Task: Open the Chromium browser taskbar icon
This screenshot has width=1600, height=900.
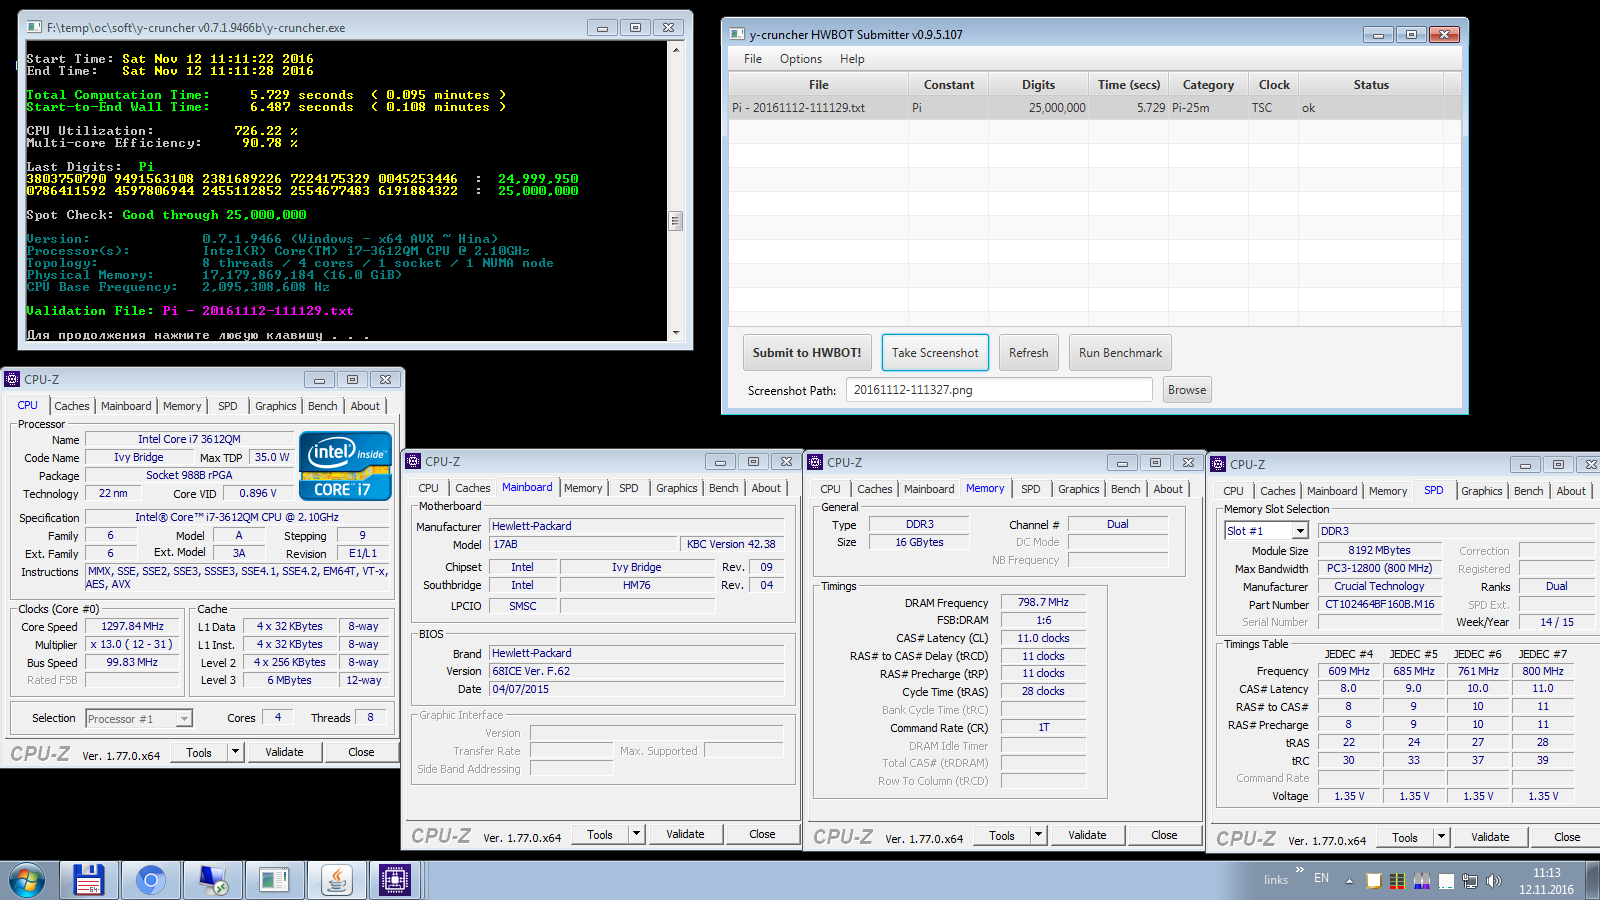Action: click(151, 880)
